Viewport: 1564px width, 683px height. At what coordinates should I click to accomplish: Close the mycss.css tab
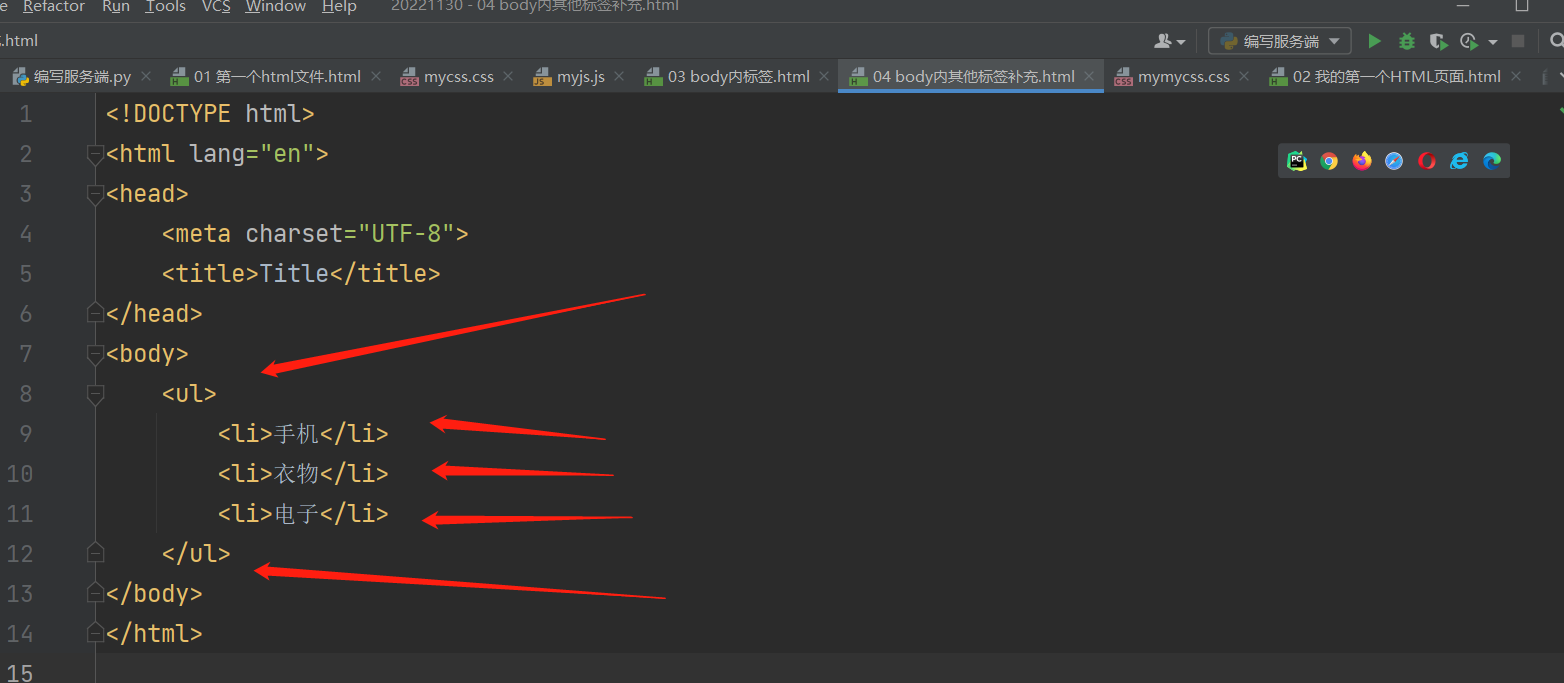(508, 76)
